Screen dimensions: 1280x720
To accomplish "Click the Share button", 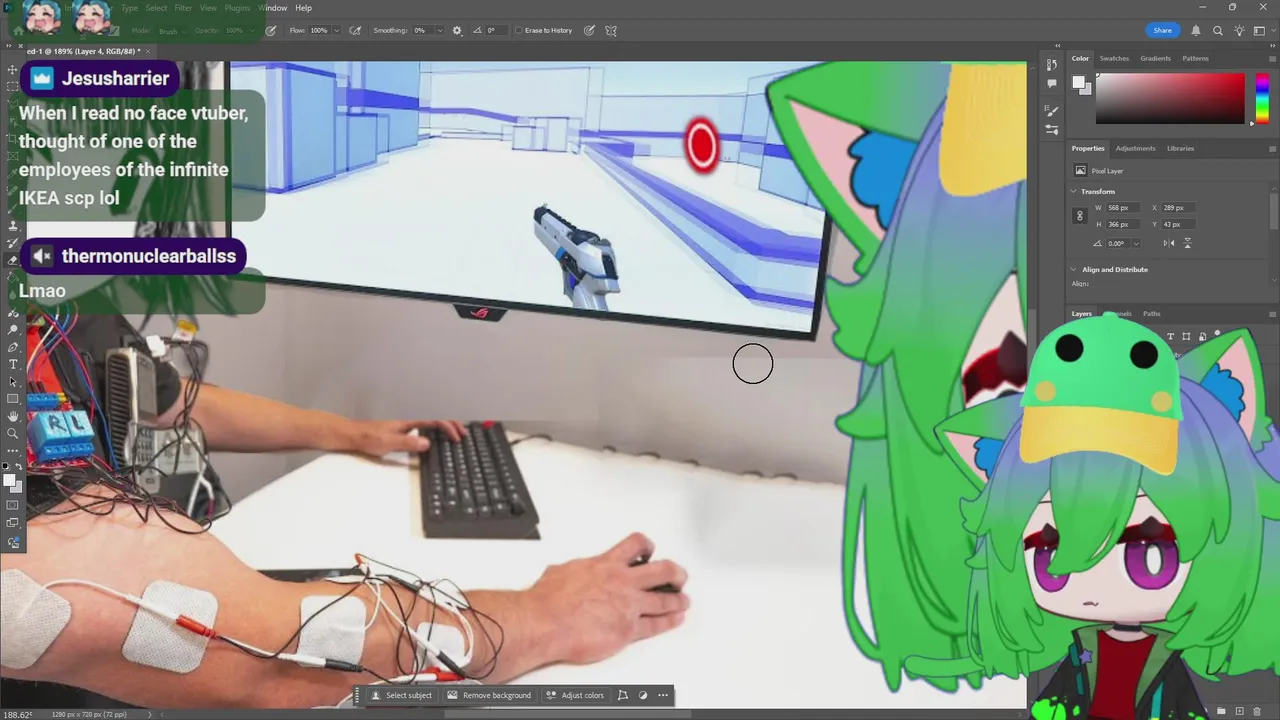I will [1162, 31].
